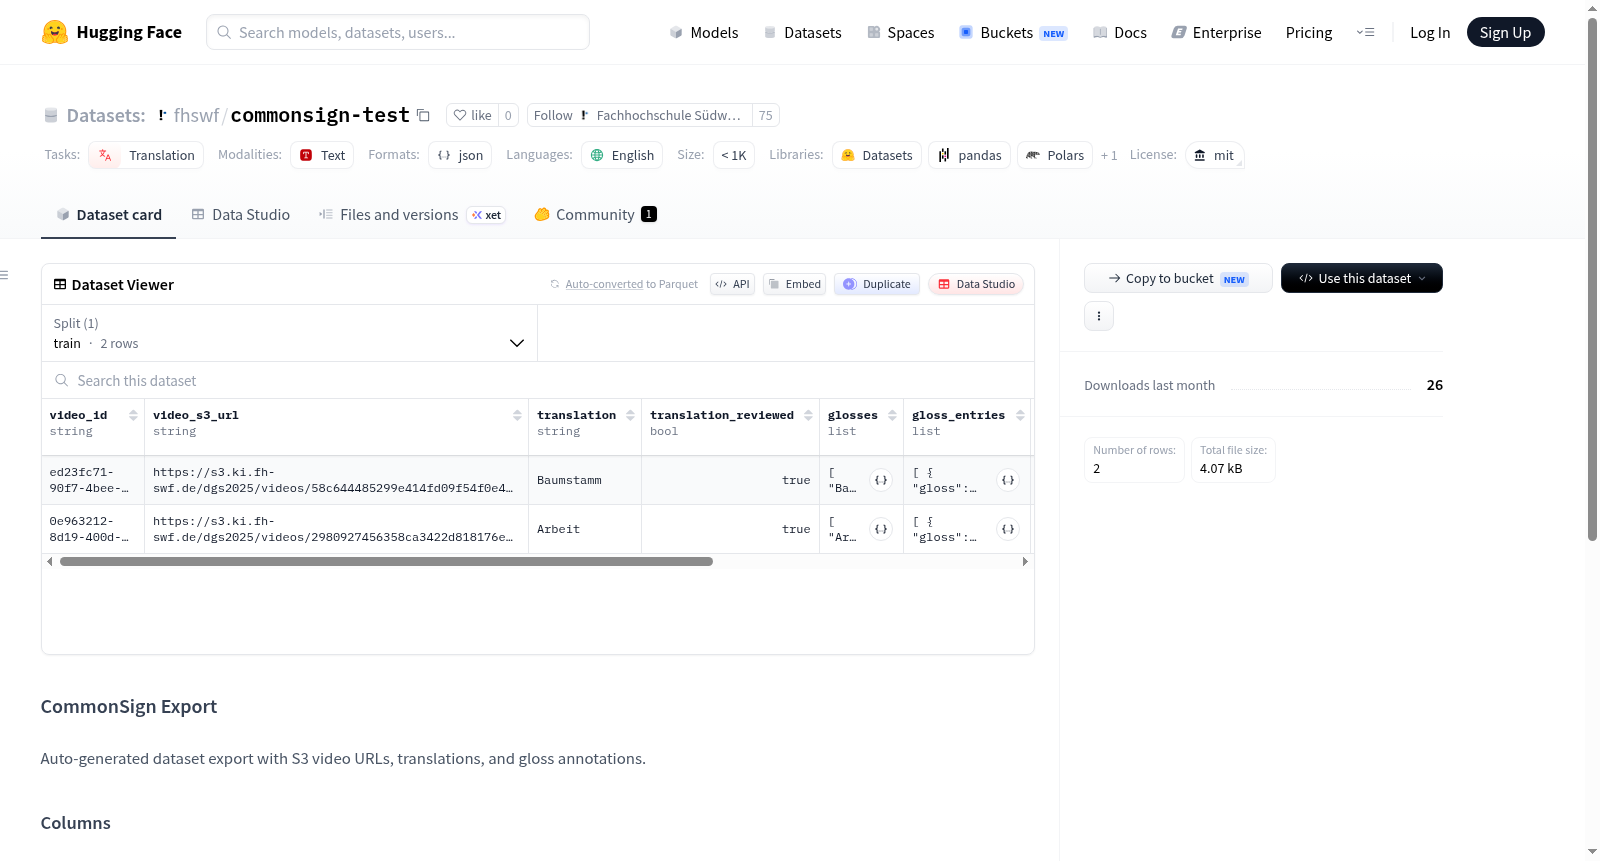The image size is (1600, 861).
Task: Open the Data Studio tab
Action: click(x=241, y=215)
